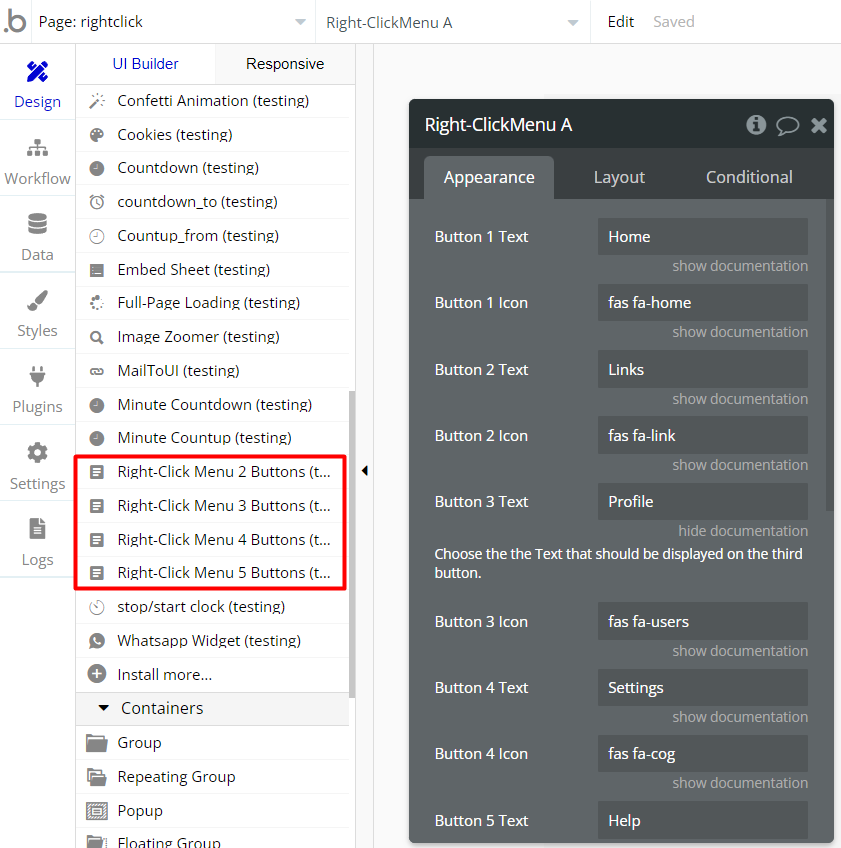
Task: Select Right-Click Menu 3 Buttons element
Action: pyautogui.click(x=210, y=505)
